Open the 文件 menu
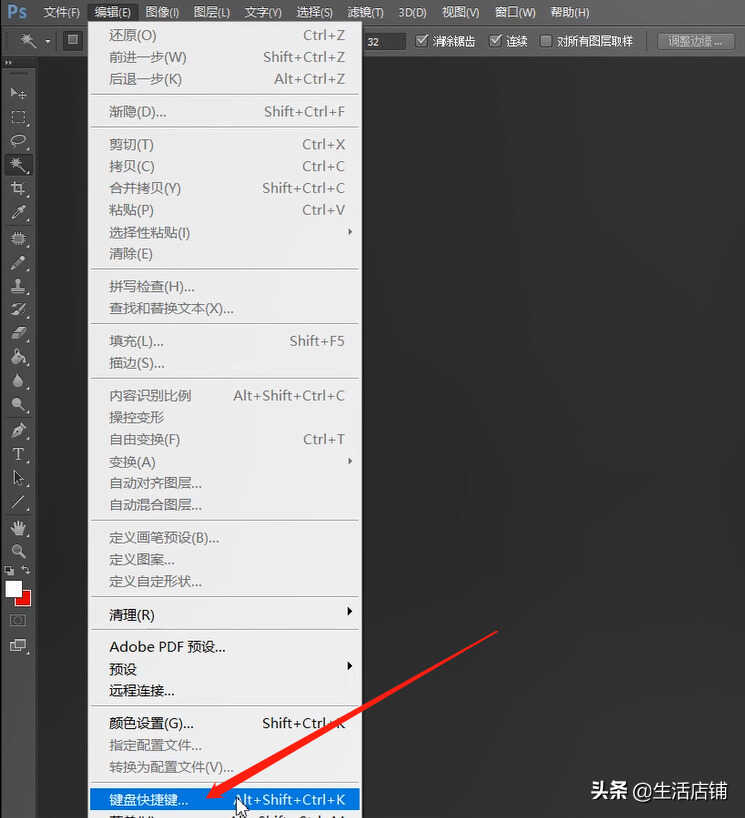745x818 pixels. point(62,12)
